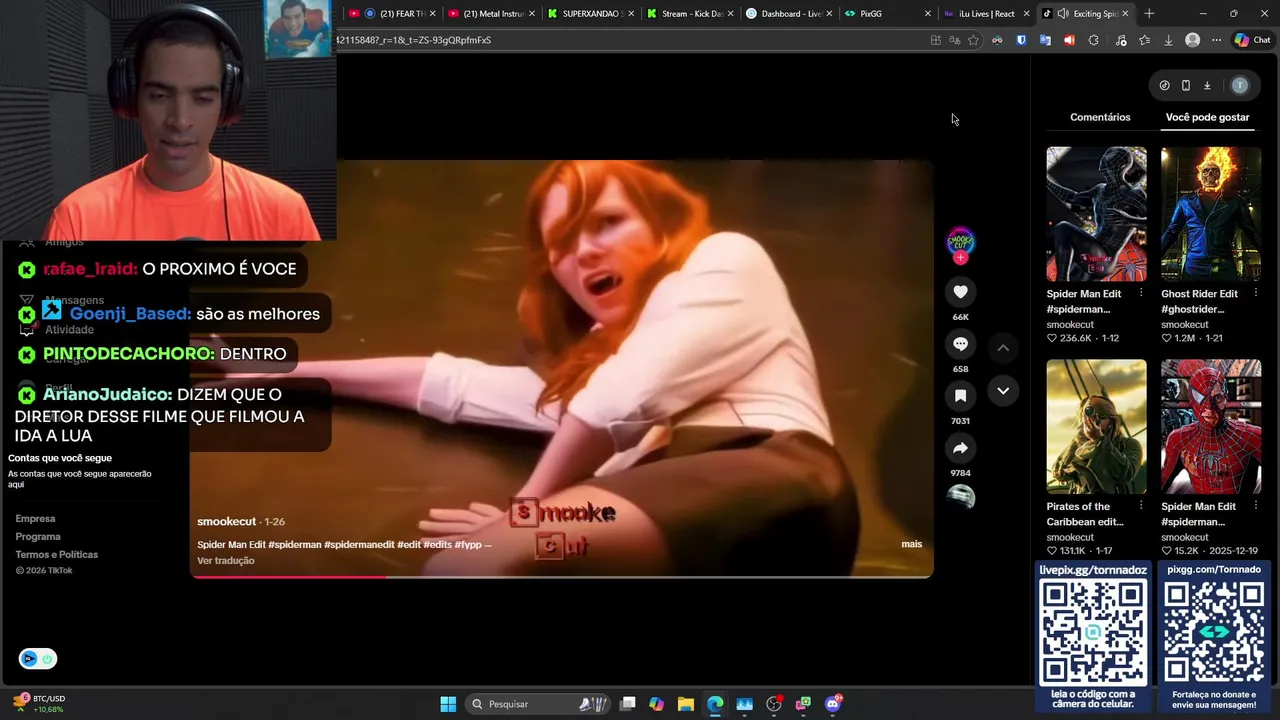Open comments via the speech bubble icon

(960, 344)
